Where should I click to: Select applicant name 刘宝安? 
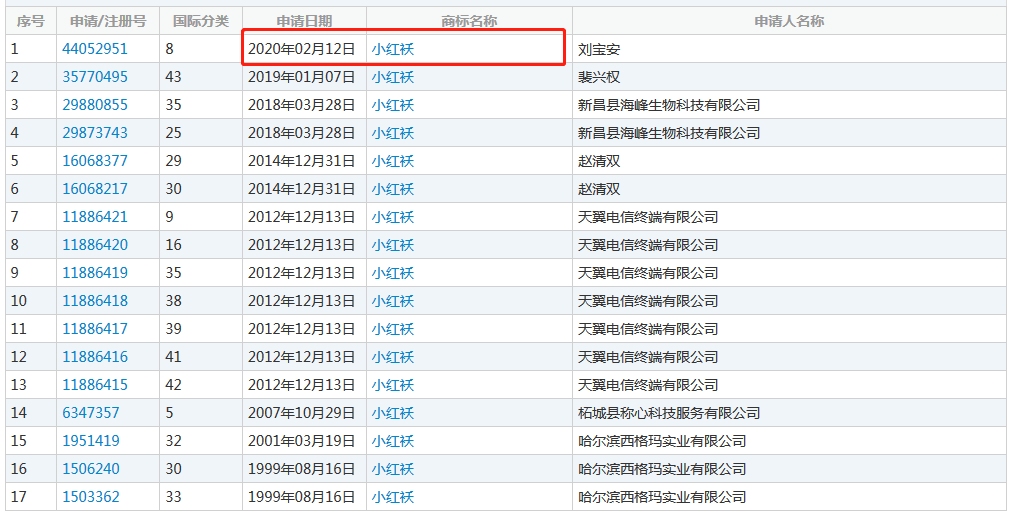[x=599, y=49]
